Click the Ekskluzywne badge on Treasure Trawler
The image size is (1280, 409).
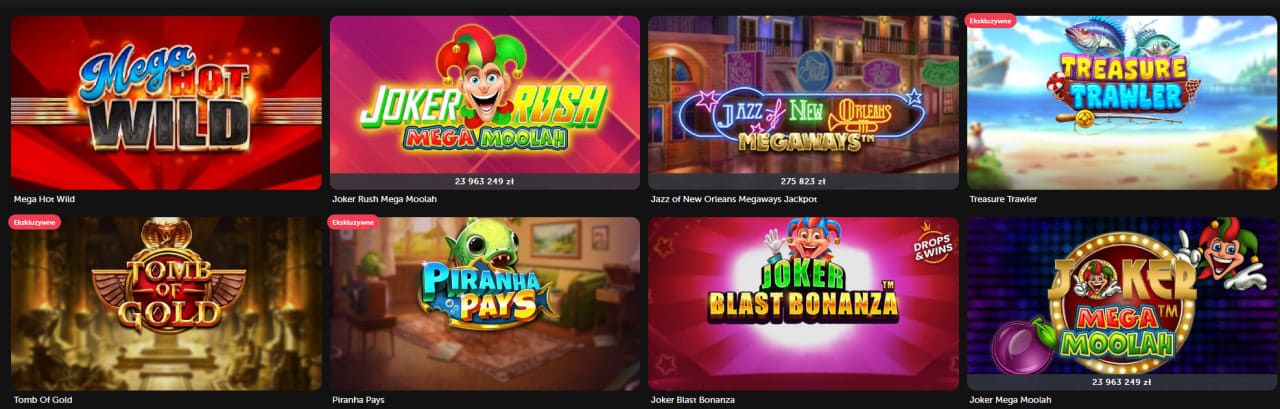tap(989, 20)
